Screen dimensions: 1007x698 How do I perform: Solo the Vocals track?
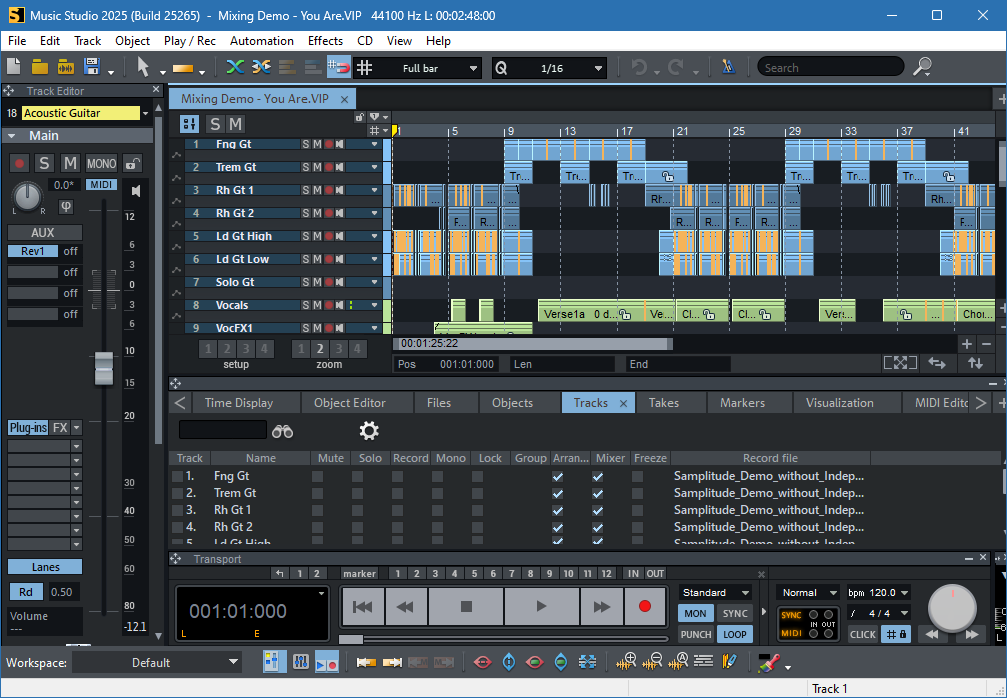[305, 305]
